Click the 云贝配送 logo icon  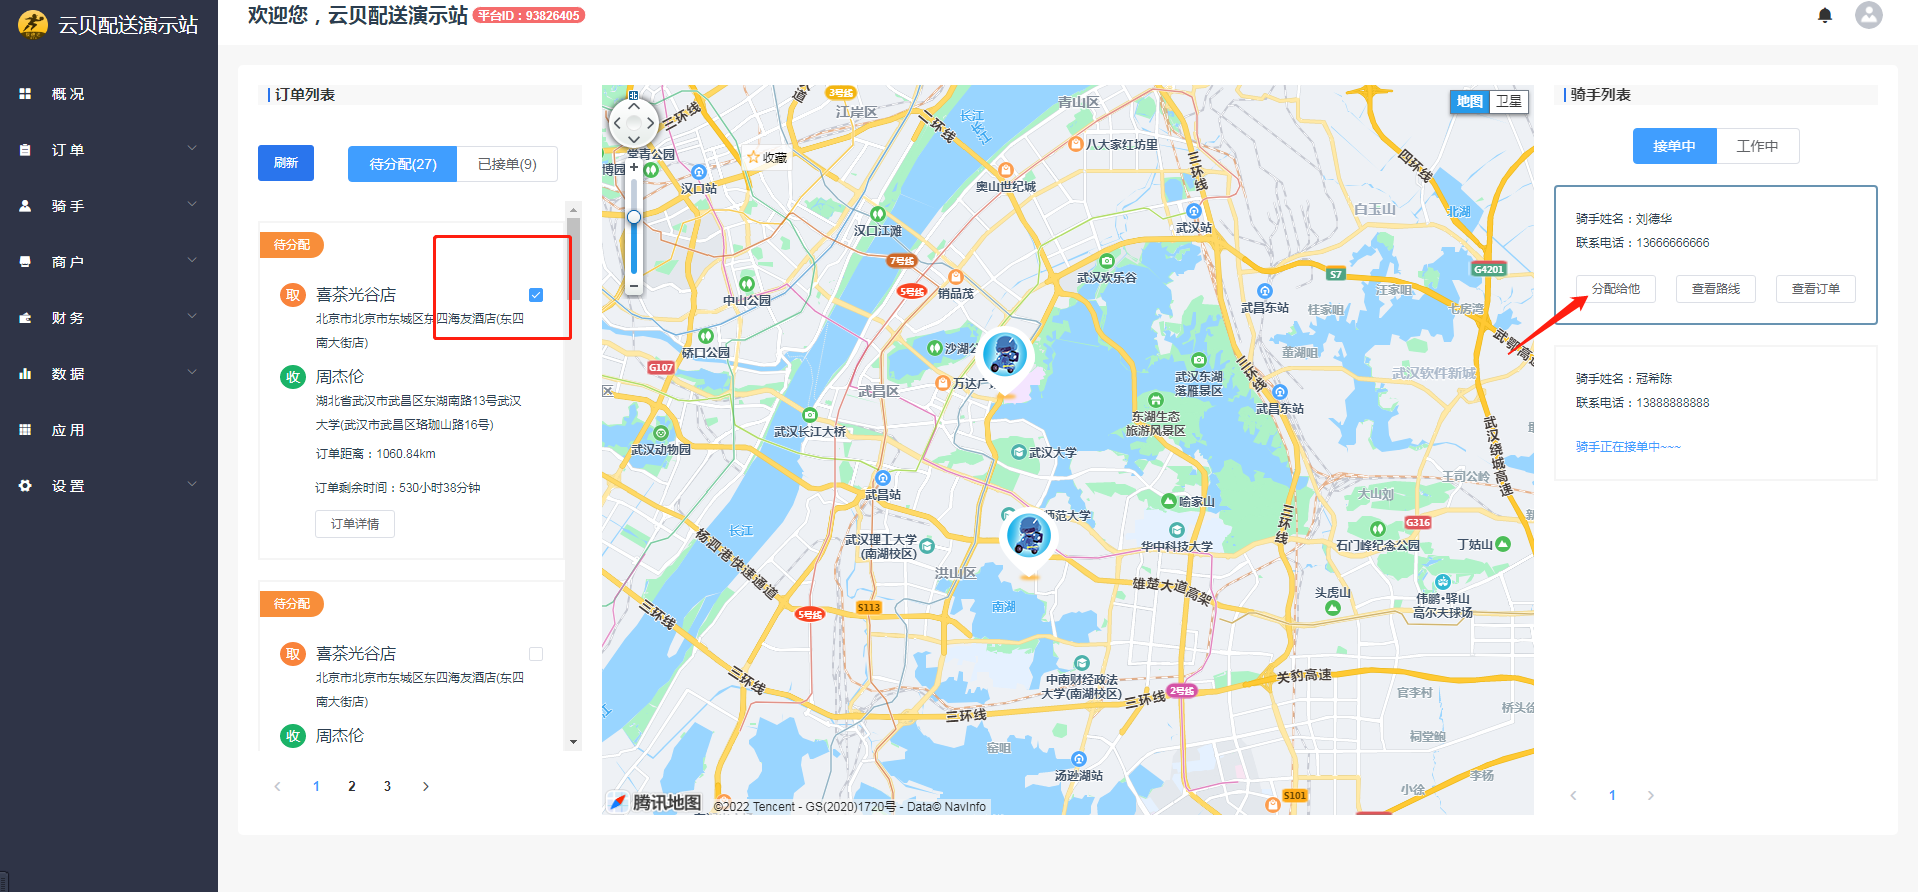click(33, 24)
